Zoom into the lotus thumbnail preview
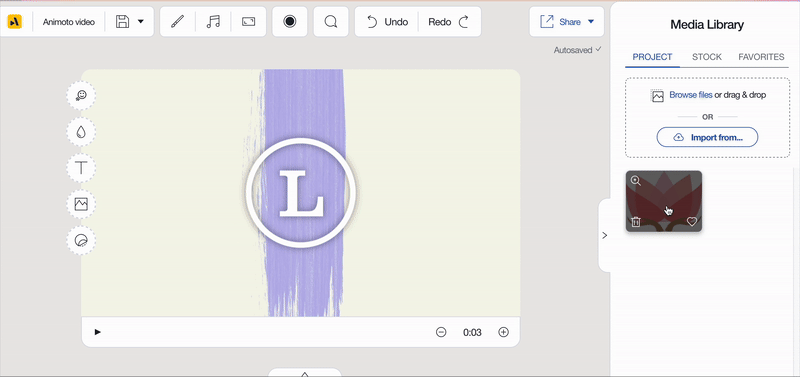Screen dimensions: 800x377 (636, 181)
